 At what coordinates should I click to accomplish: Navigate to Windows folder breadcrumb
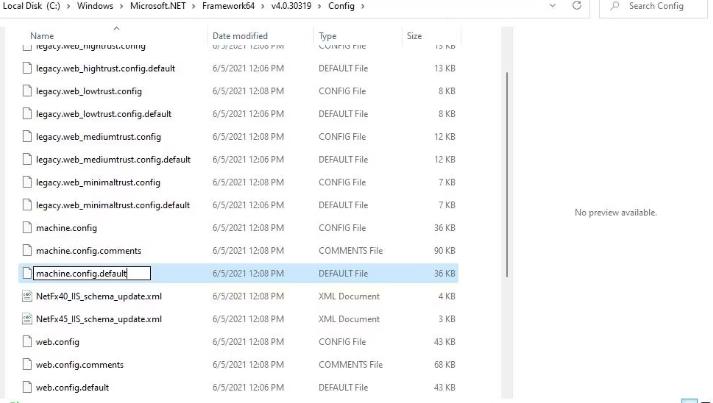(x=95, y=6)
